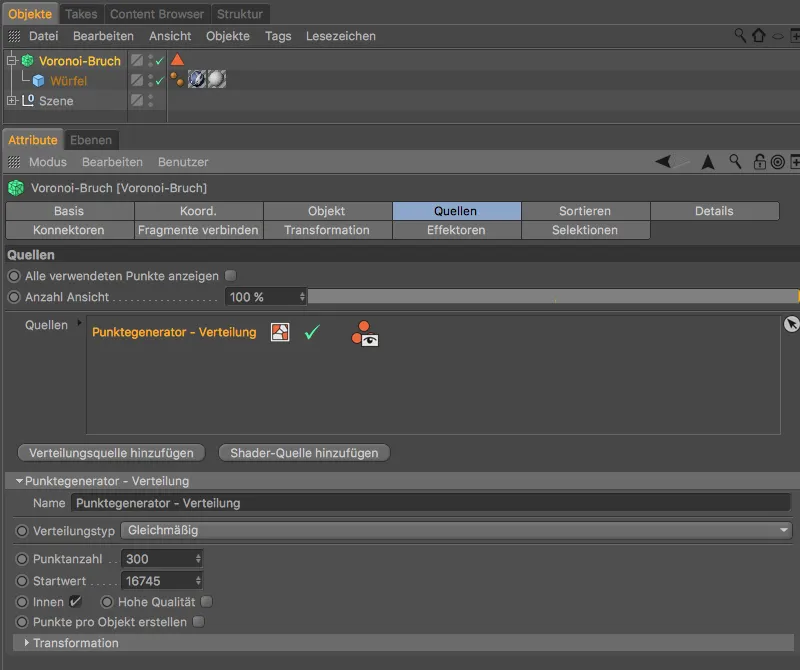
Task: Toggle the Punktegenerator source green checkmark
Action: [x=312, y=332]
